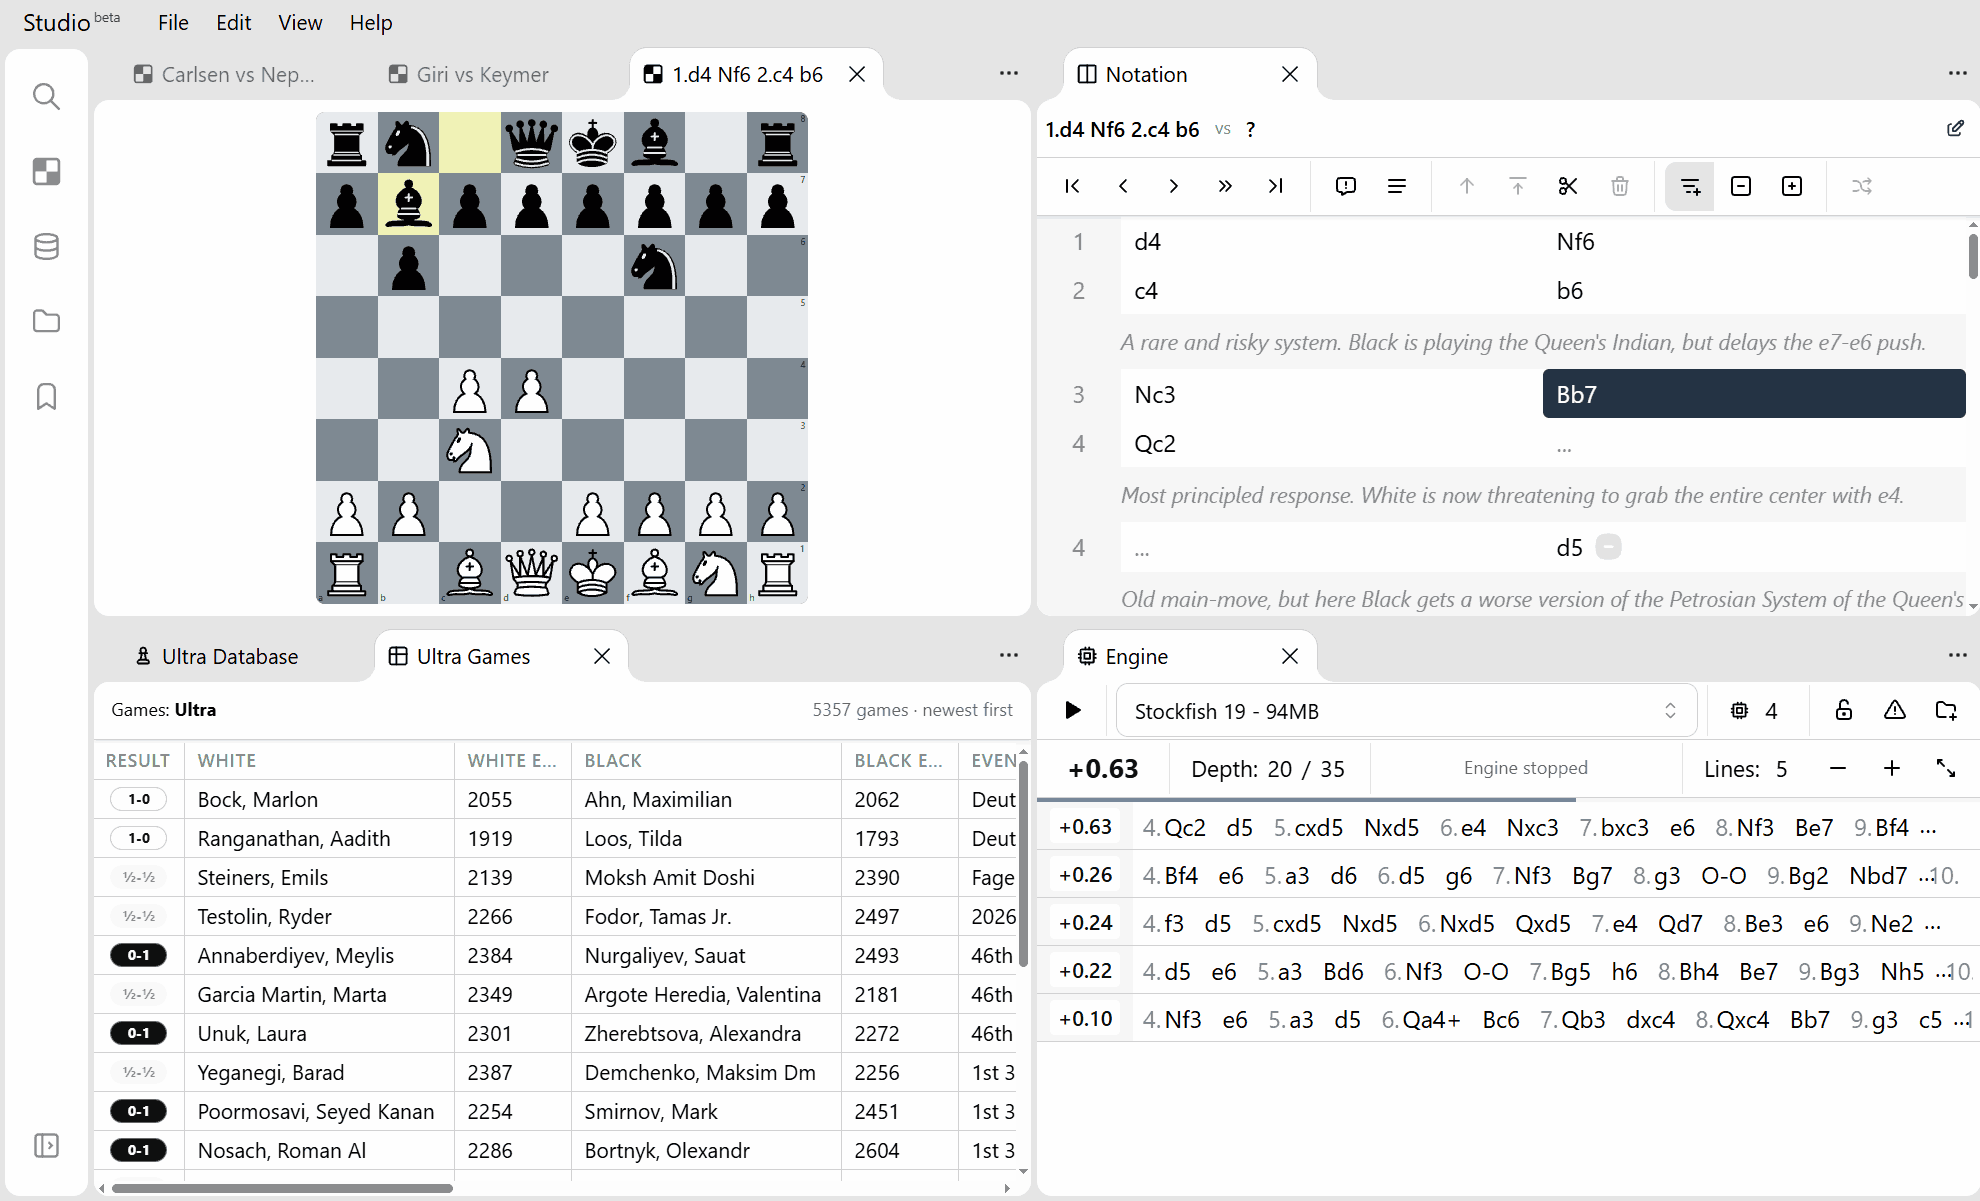Step forward one move in the notation toolbar
Viewport: 1980px width, 1201px height.
click(x=1174, y=186)
